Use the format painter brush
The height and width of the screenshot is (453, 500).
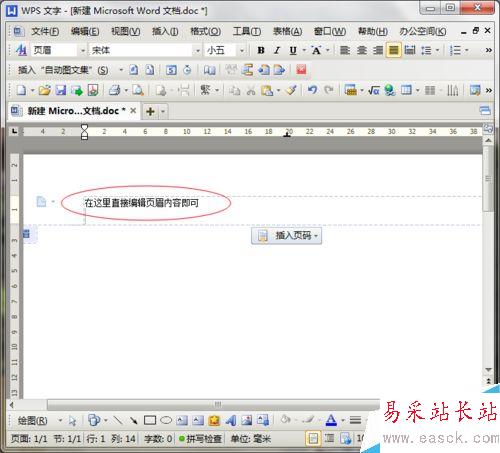tap(292, 90)
